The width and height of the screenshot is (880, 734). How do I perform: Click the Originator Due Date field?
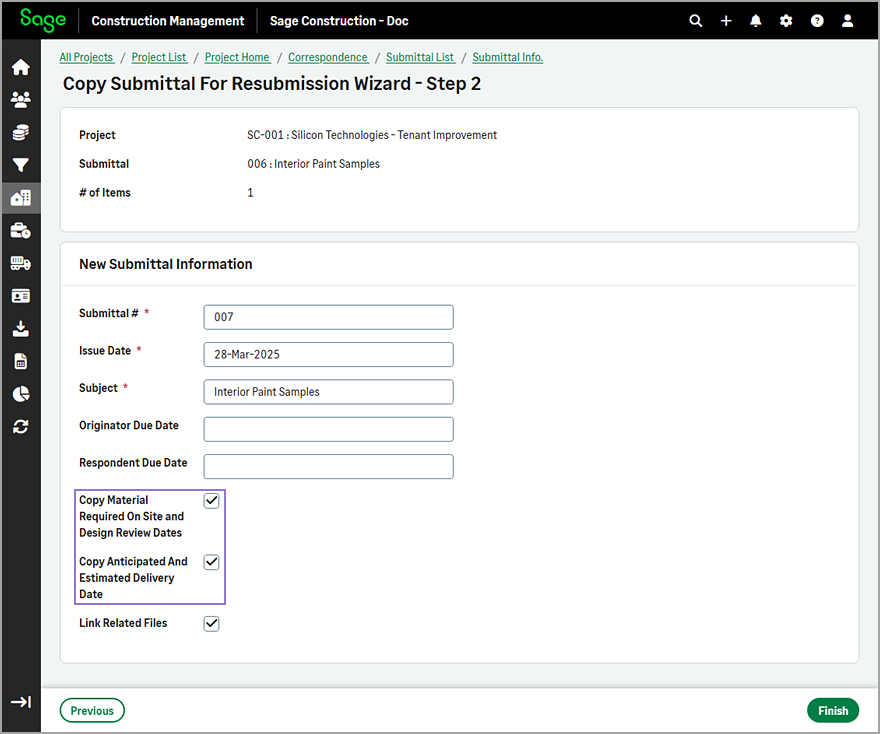tap(328, 429)
